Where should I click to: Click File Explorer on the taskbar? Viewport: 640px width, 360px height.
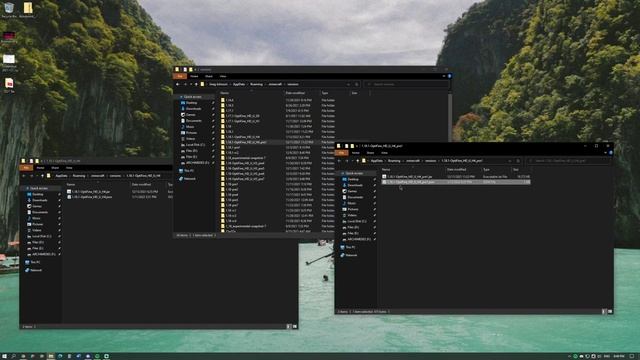pos(51,356)
